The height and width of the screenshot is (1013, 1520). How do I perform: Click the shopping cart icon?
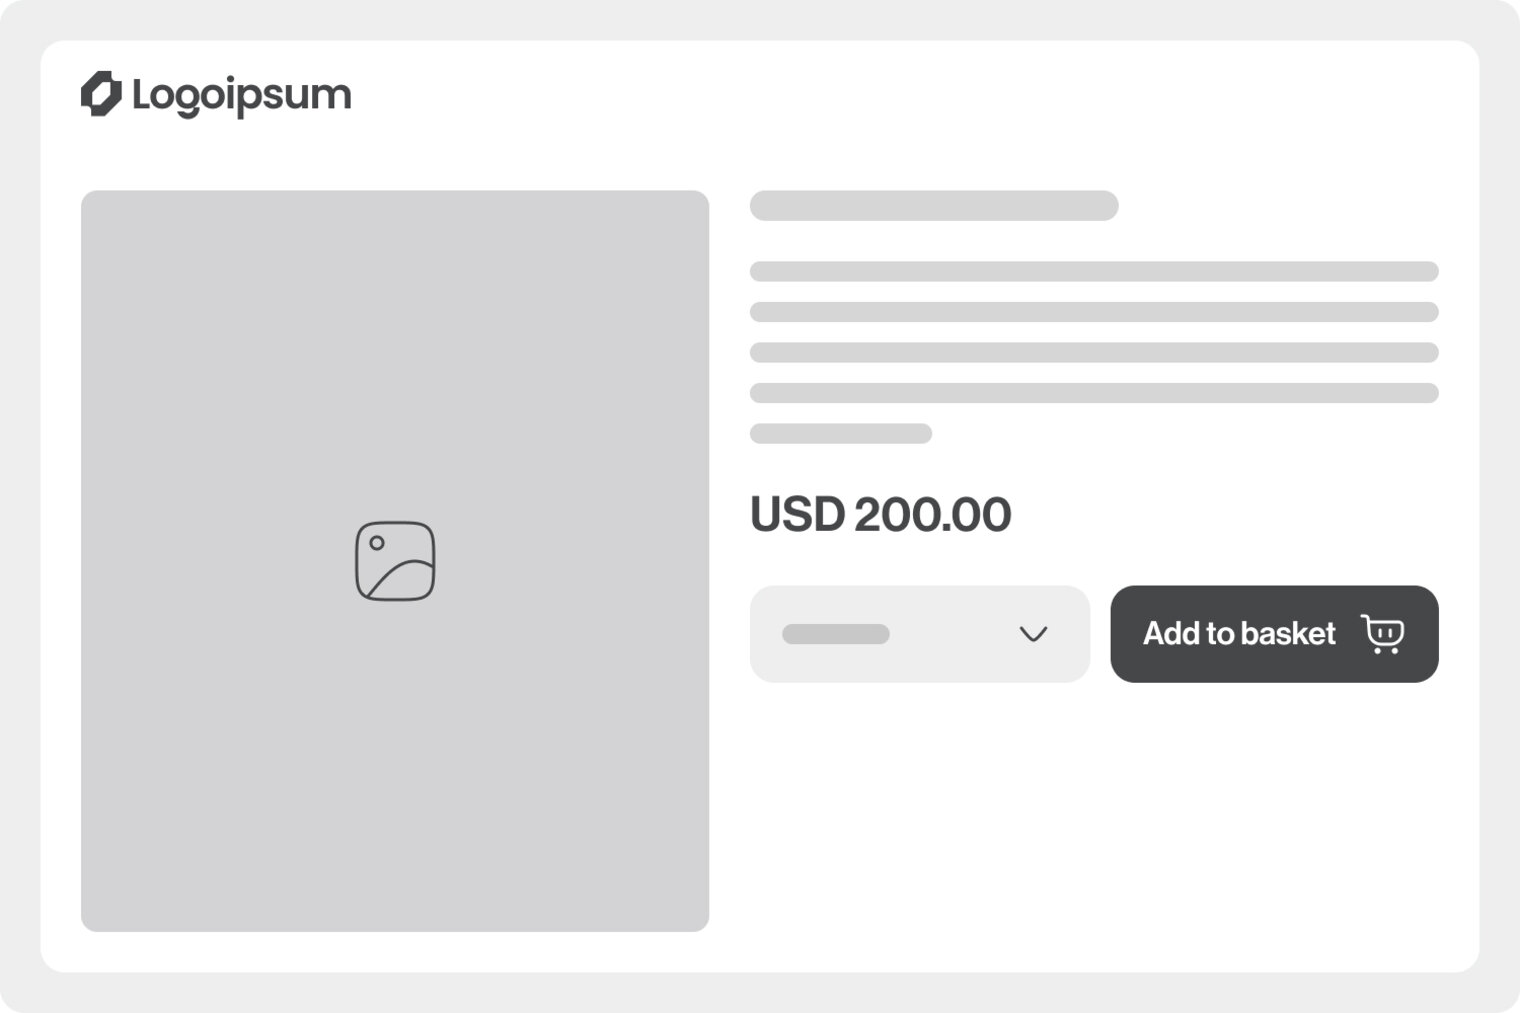1383,634
